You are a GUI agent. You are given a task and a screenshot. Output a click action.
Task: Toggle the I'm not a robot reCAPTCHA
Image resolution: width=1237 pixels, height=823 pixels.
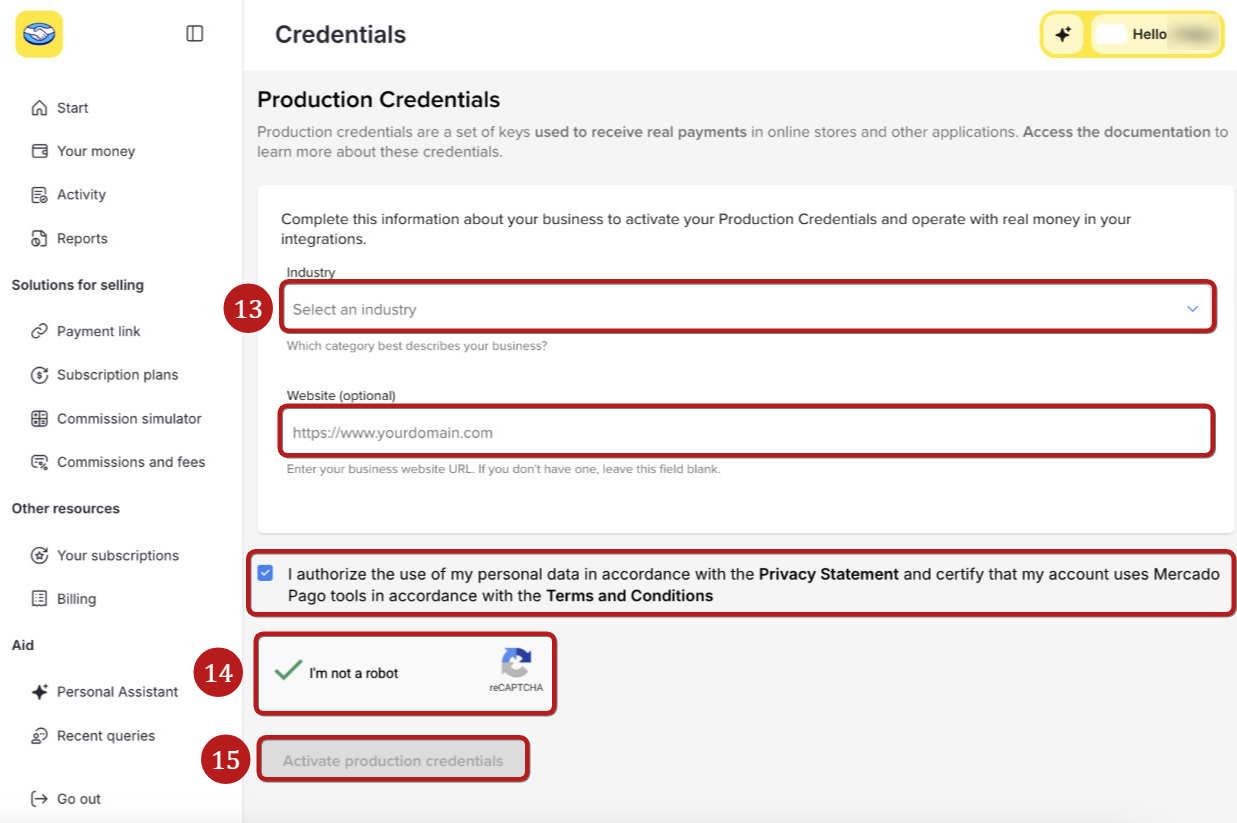(x=288, y=671)
